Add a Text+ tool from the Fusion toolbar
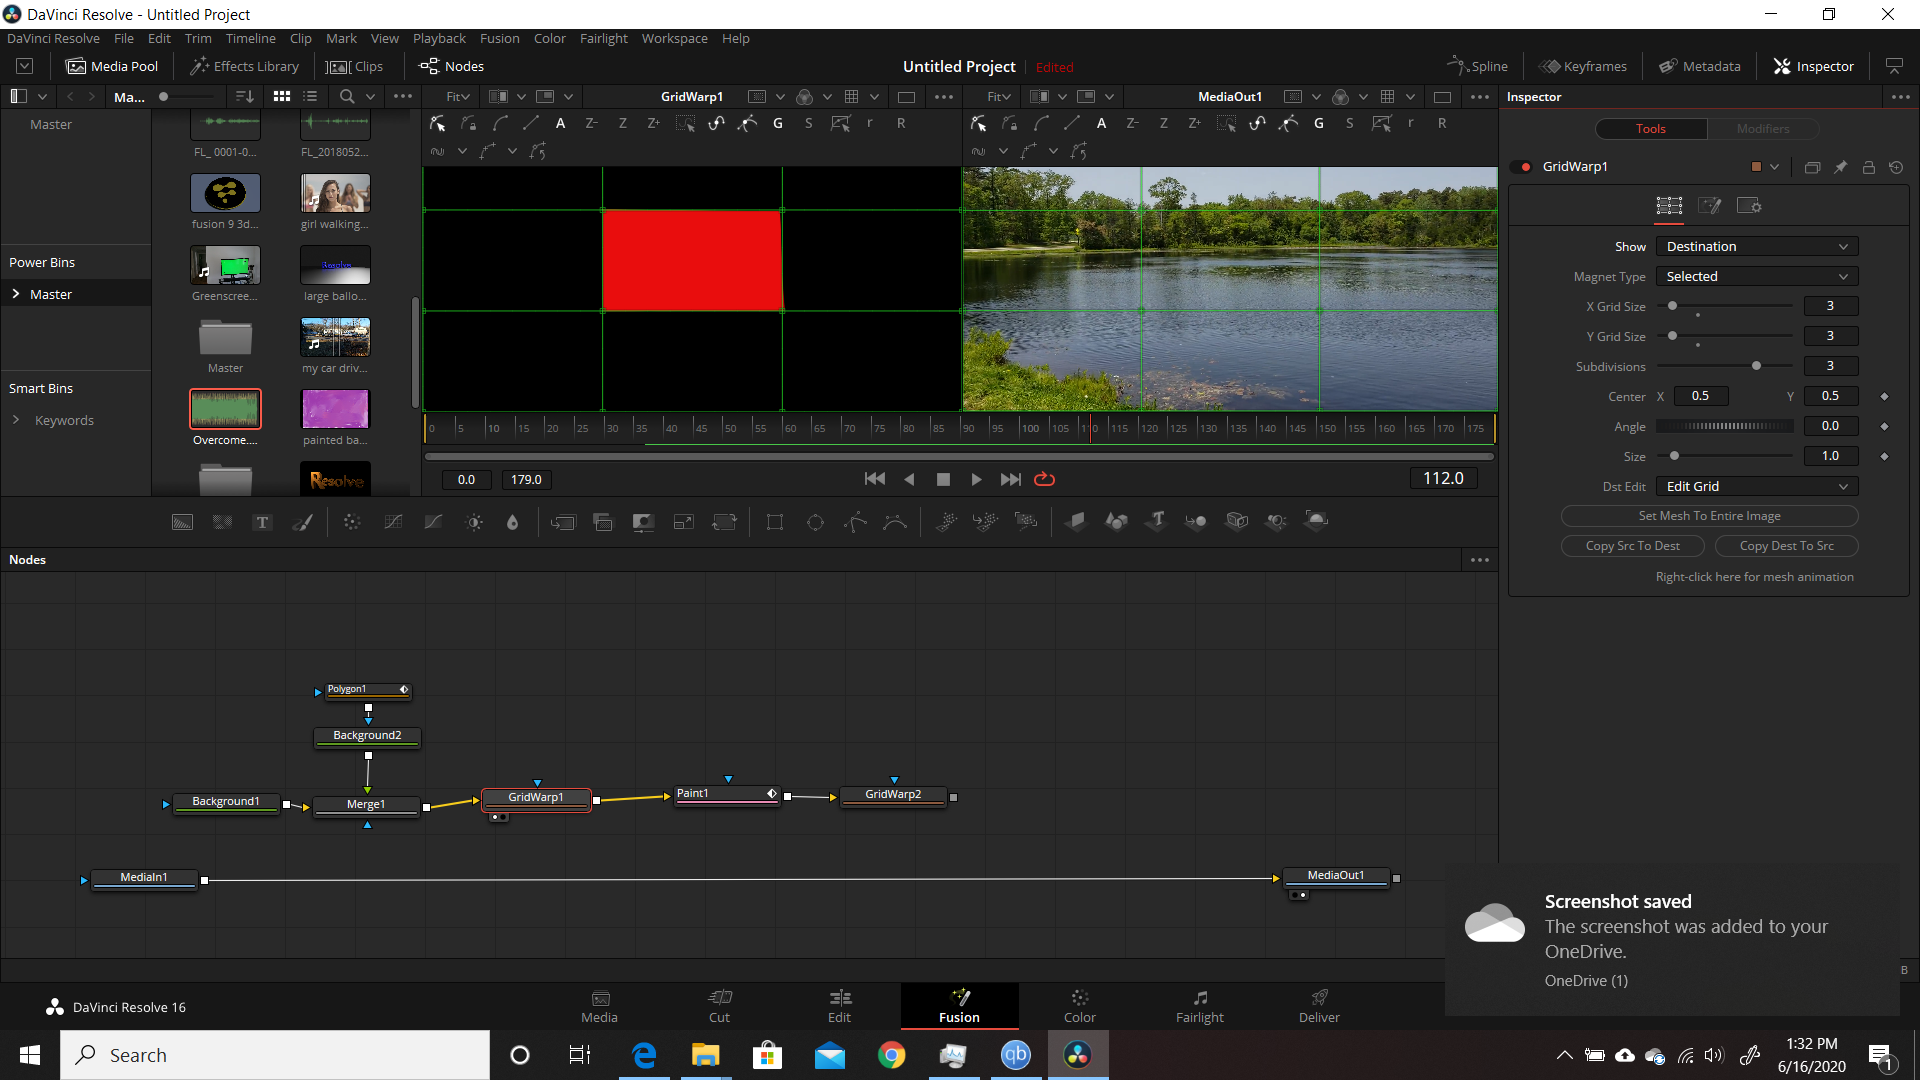This screenshot has width=1920, height=1080. [x=262, y=522]
